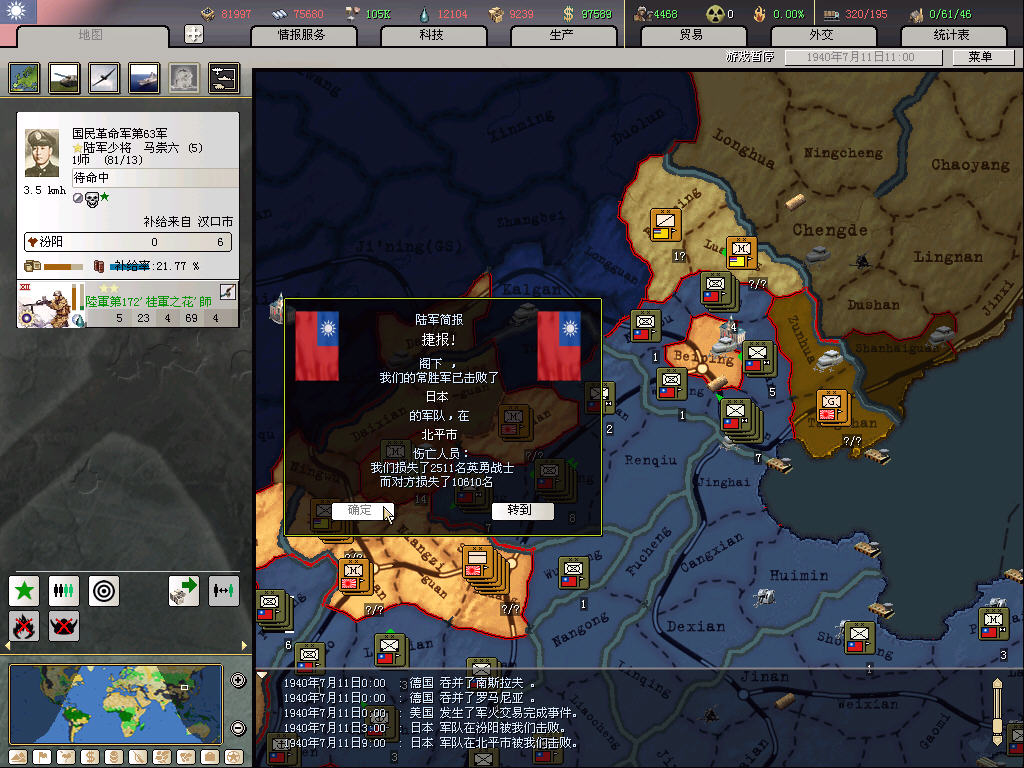Image resolution: width=1024 pixels, height=768 pixels.
Task: Click the crosshair button beside map tab
Action: coord(194,34)
